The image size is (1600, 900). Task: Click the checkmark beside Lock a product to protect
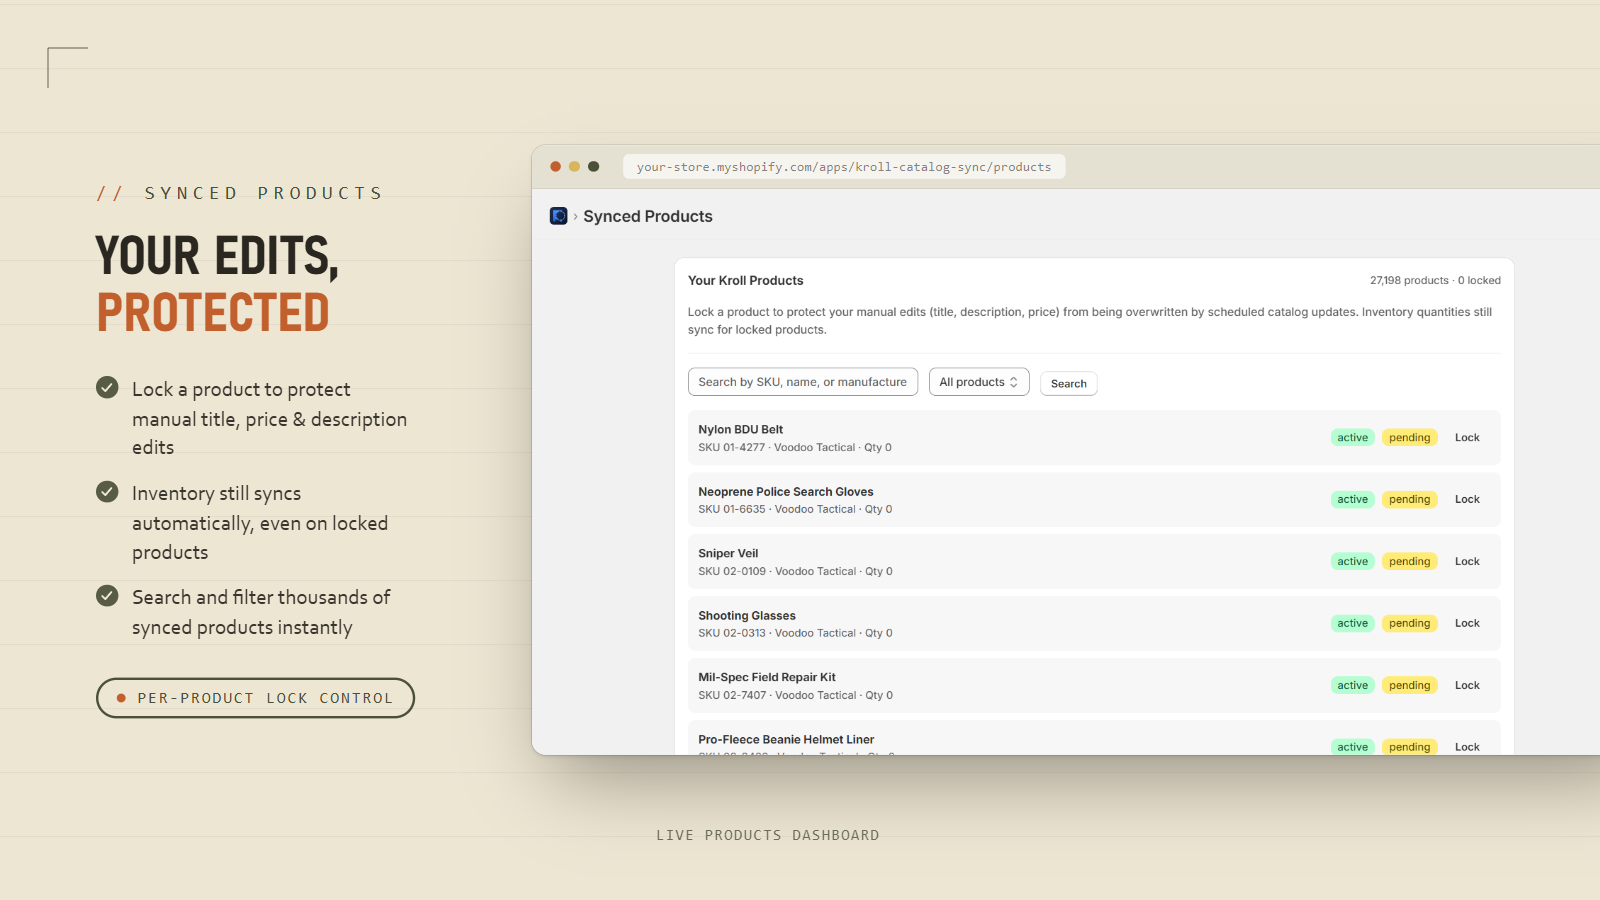click(107, 387)
